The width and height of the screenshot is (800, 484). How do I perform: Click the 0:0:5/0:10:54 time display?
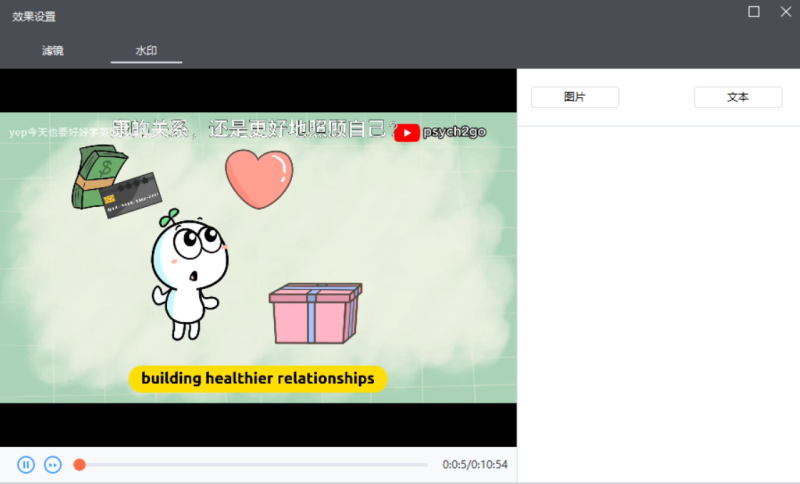coord(475,464)
